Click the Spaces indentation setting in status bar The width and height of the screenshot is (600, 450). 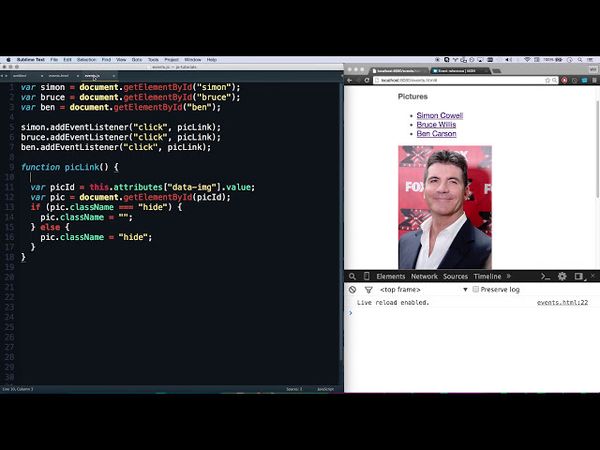coord(294,389)
